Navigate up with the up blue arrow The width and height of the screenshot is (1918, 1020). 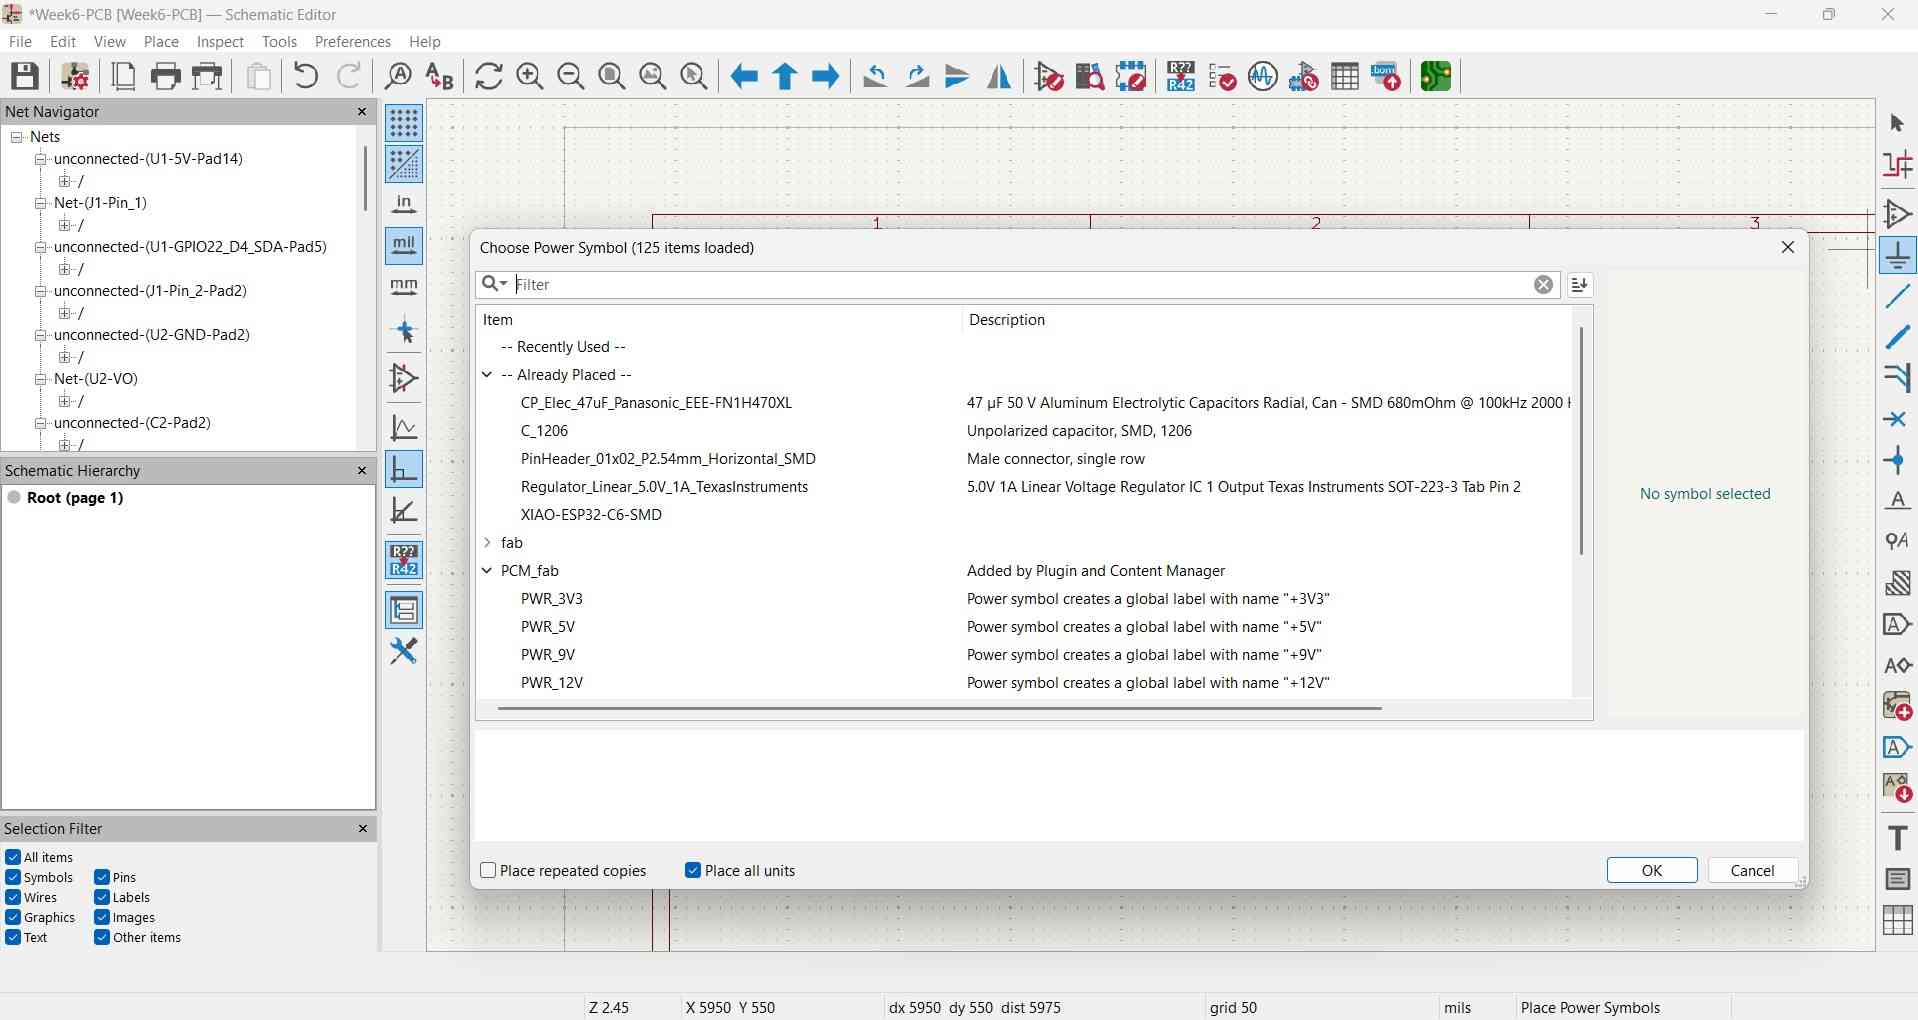pyautogui.click(x=785, y=76)
